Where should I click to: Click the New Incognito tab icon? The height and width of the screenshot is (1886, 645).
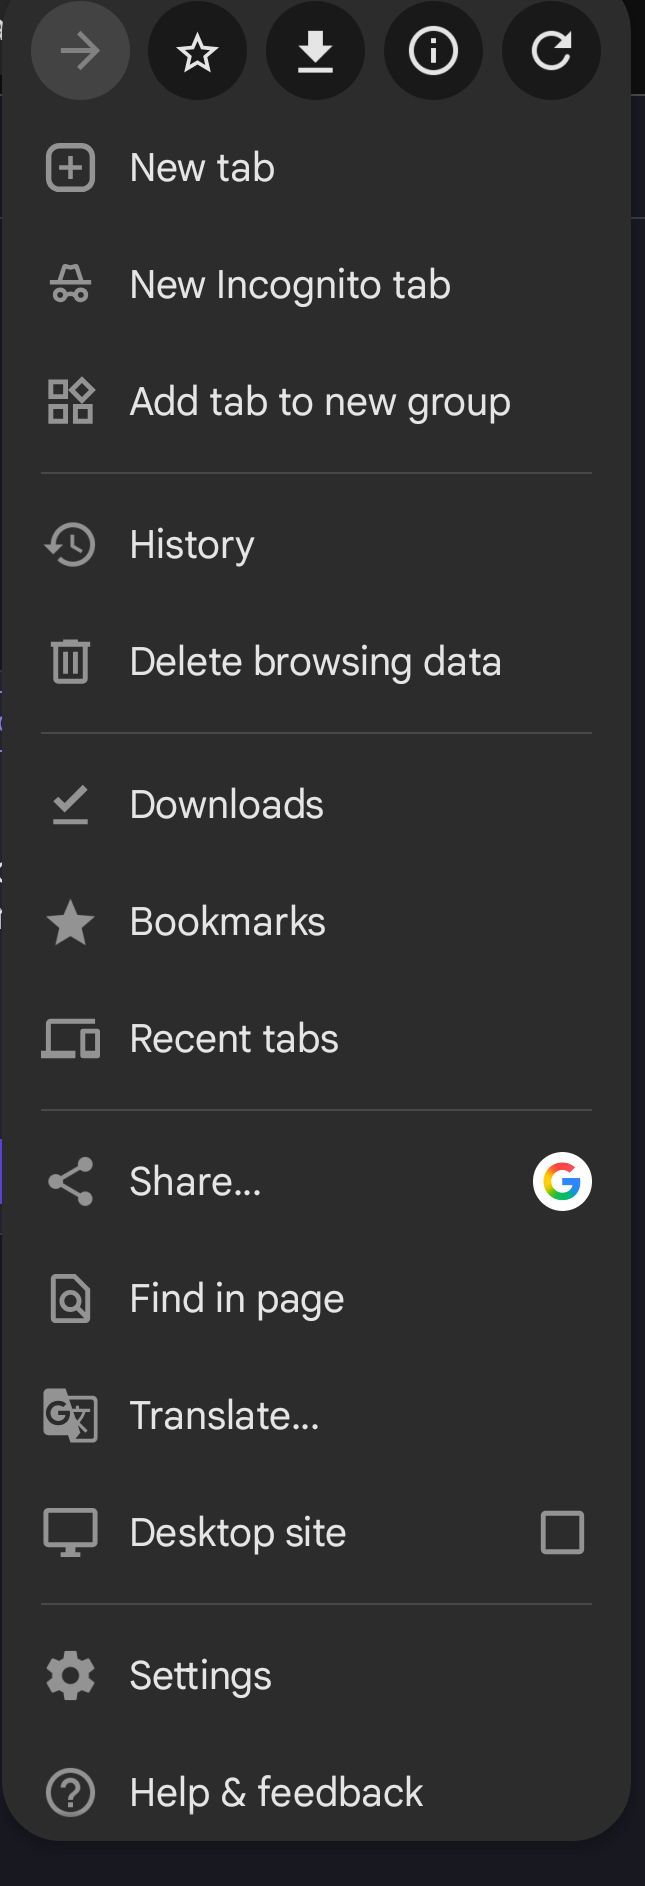coord(70,285)
